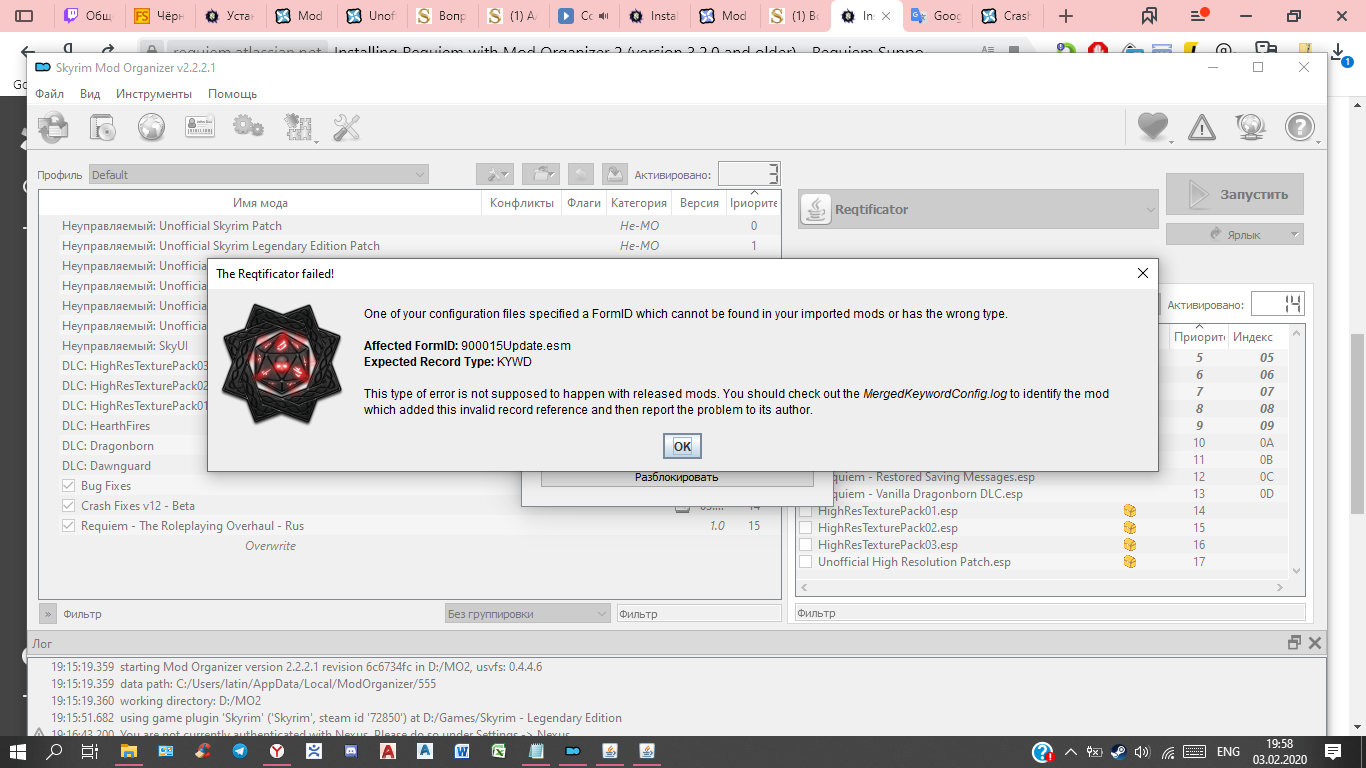Sort by Имя мода column header

click(x=260, y=203)
